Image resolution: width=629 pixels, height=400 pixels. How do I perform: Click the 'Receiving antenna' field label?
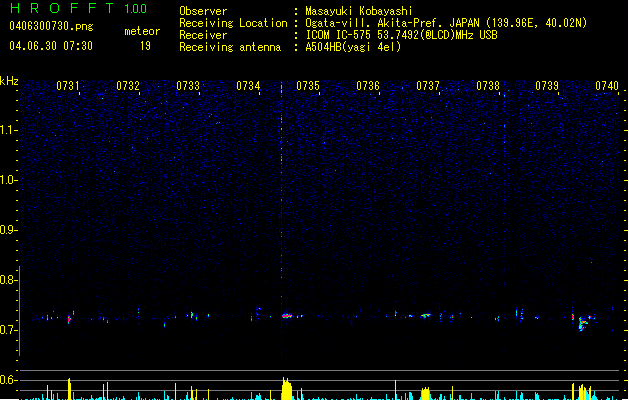click(230, 47)
